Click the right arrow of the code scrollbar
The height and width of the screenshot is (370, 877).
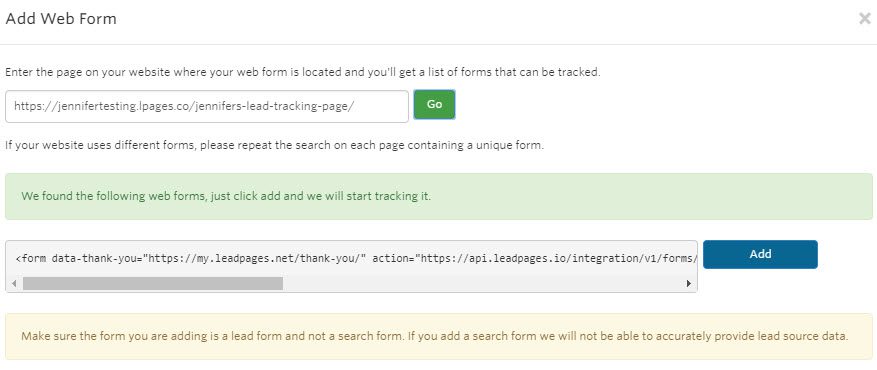[x=689, y=283]
